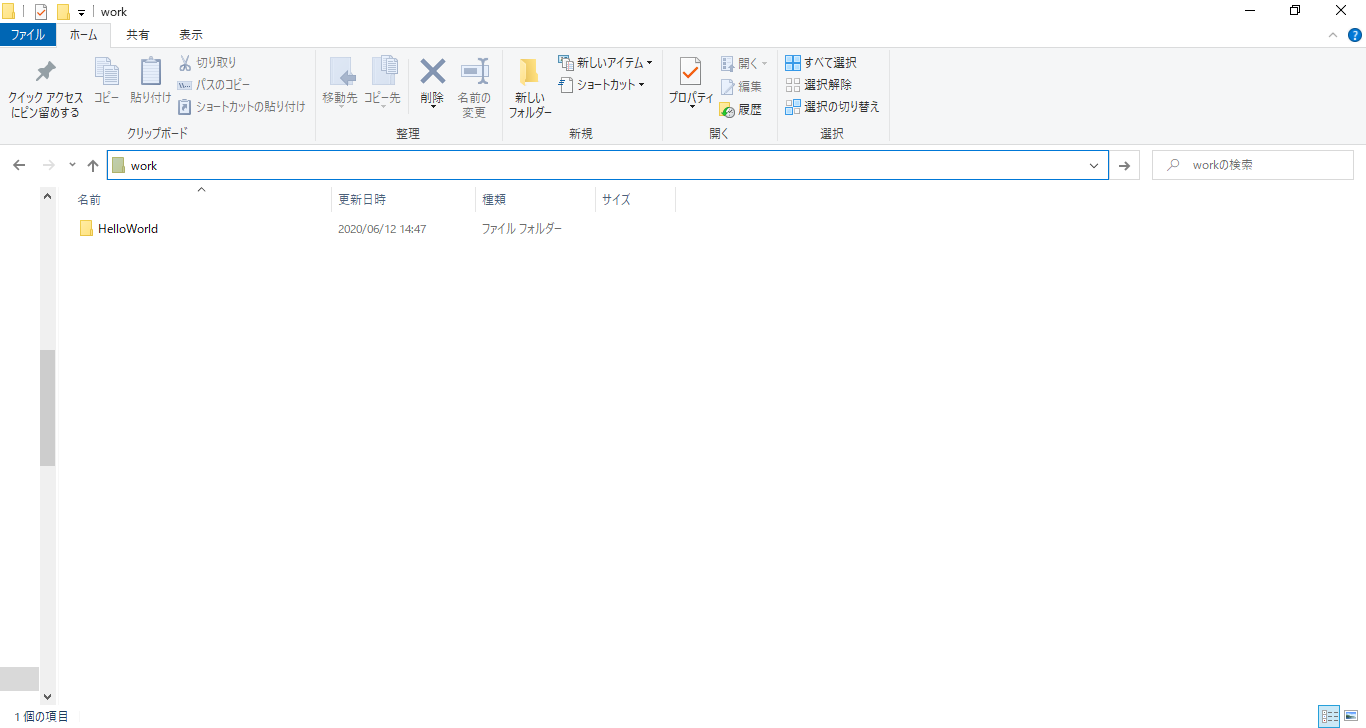The height and width of the screenshot is (728, 1366).
Task: Click Properties (プロパティ) icon
Action: [690, 72]
